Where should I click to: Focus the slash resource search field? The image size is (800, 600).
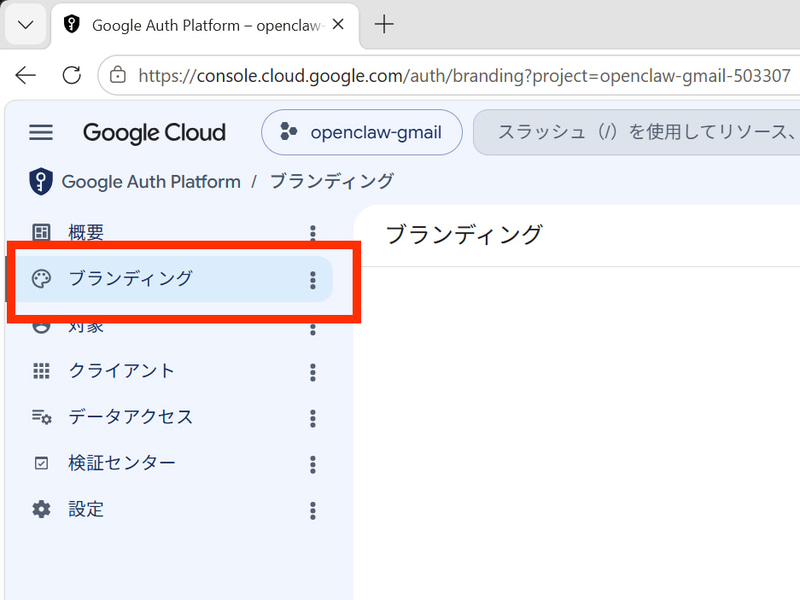[637, 132]
